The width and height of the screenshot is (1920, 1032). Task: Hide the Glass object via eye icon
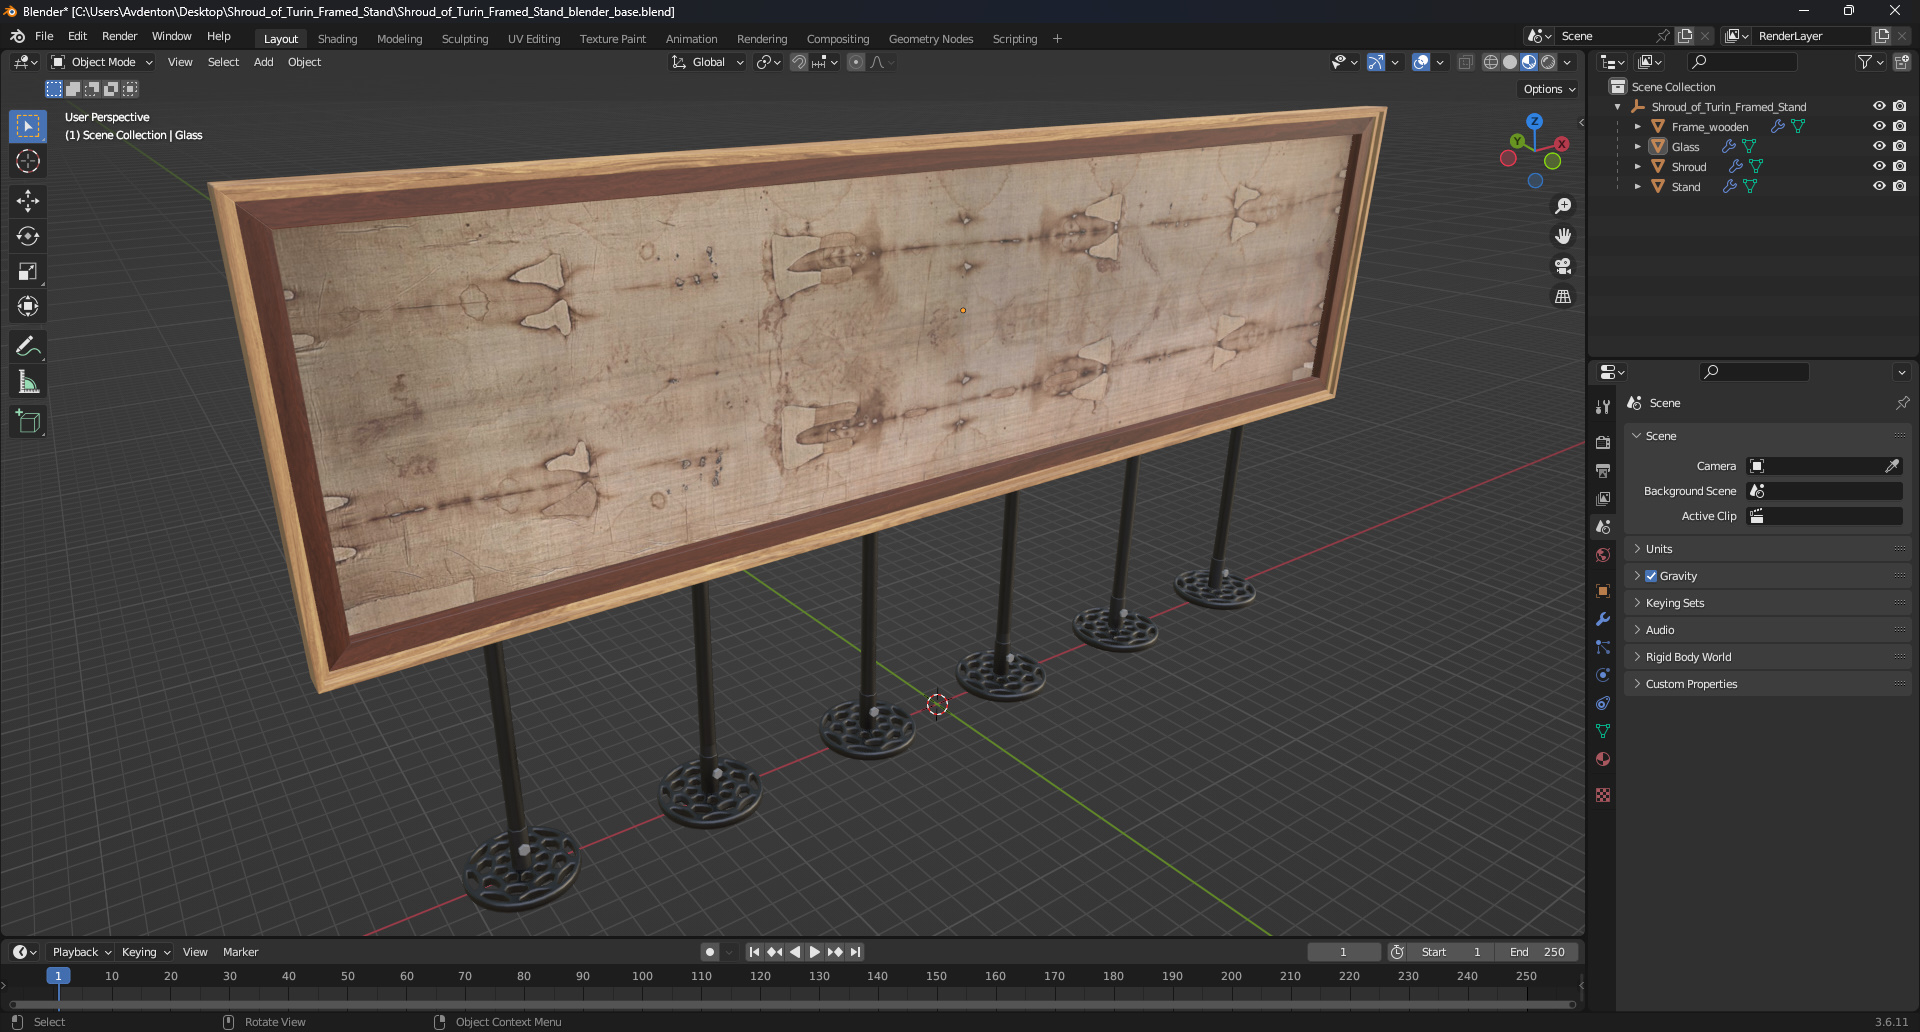click(x=1879, y=147)
